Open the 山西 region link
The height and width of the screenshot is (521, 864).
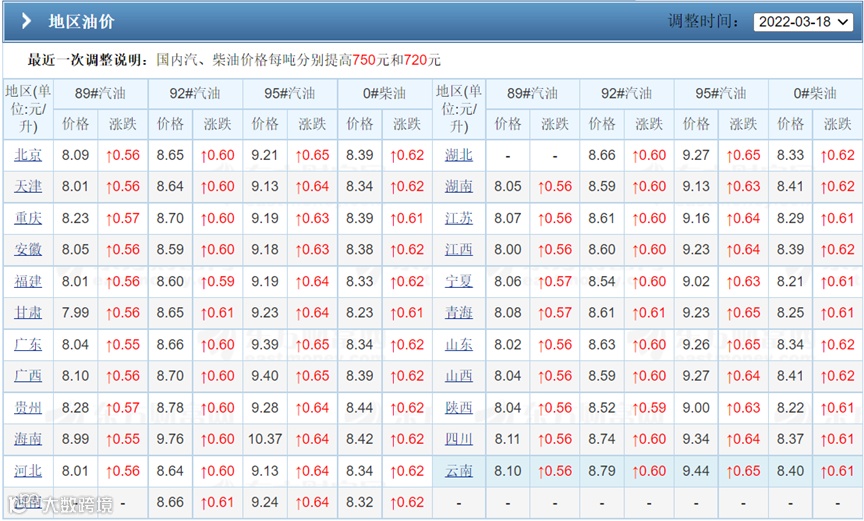pos(459,376)
